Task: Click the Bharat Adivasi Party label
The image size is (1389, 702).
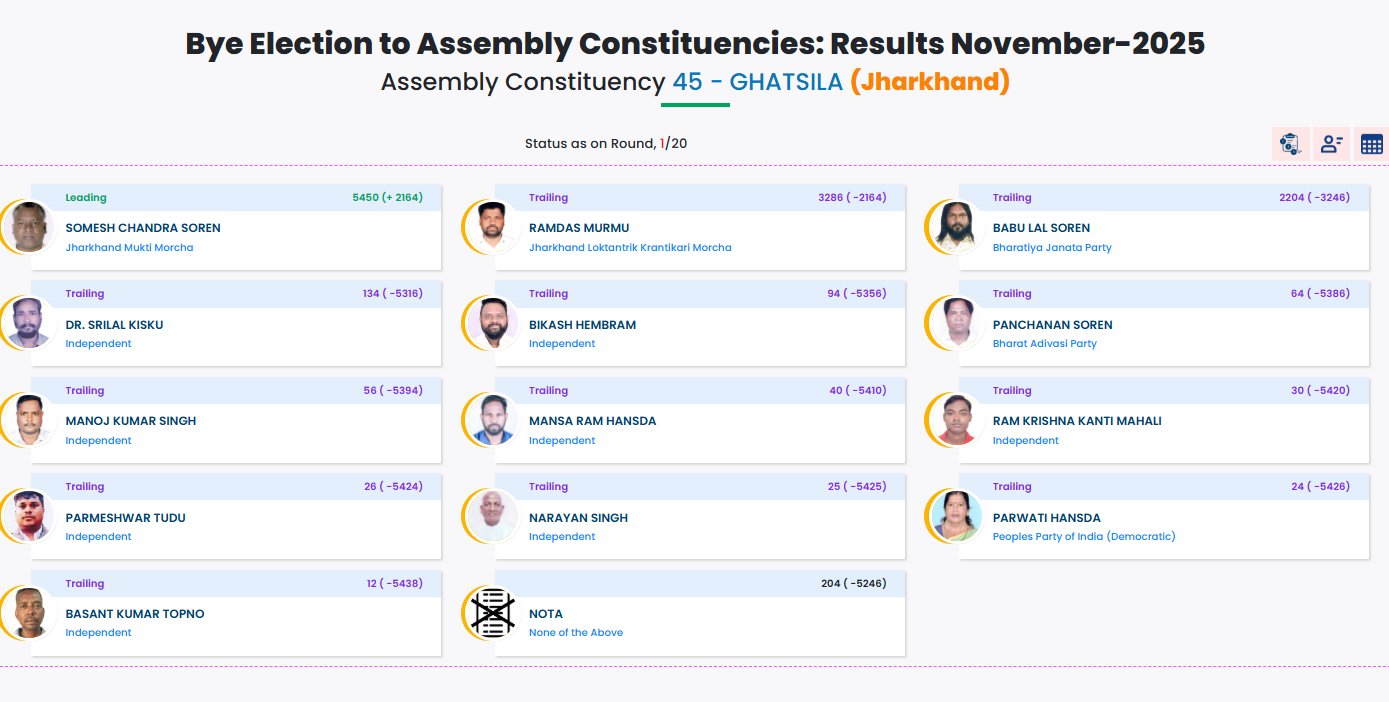Action: [1044, 344]
